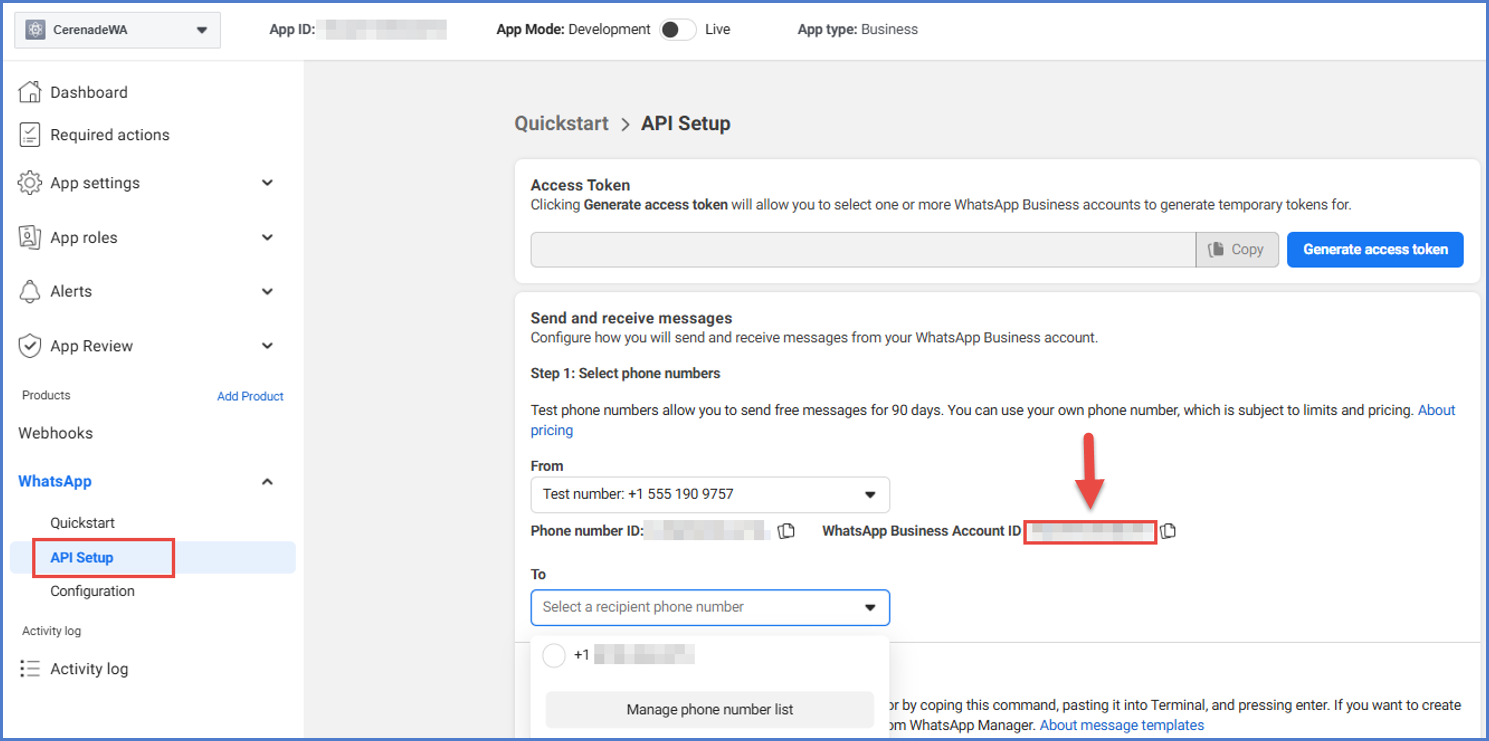Image resolution: width=1489 pixels, height=741 pixels.
Task: Click the App settings gear icon
Action: (30, 183)
